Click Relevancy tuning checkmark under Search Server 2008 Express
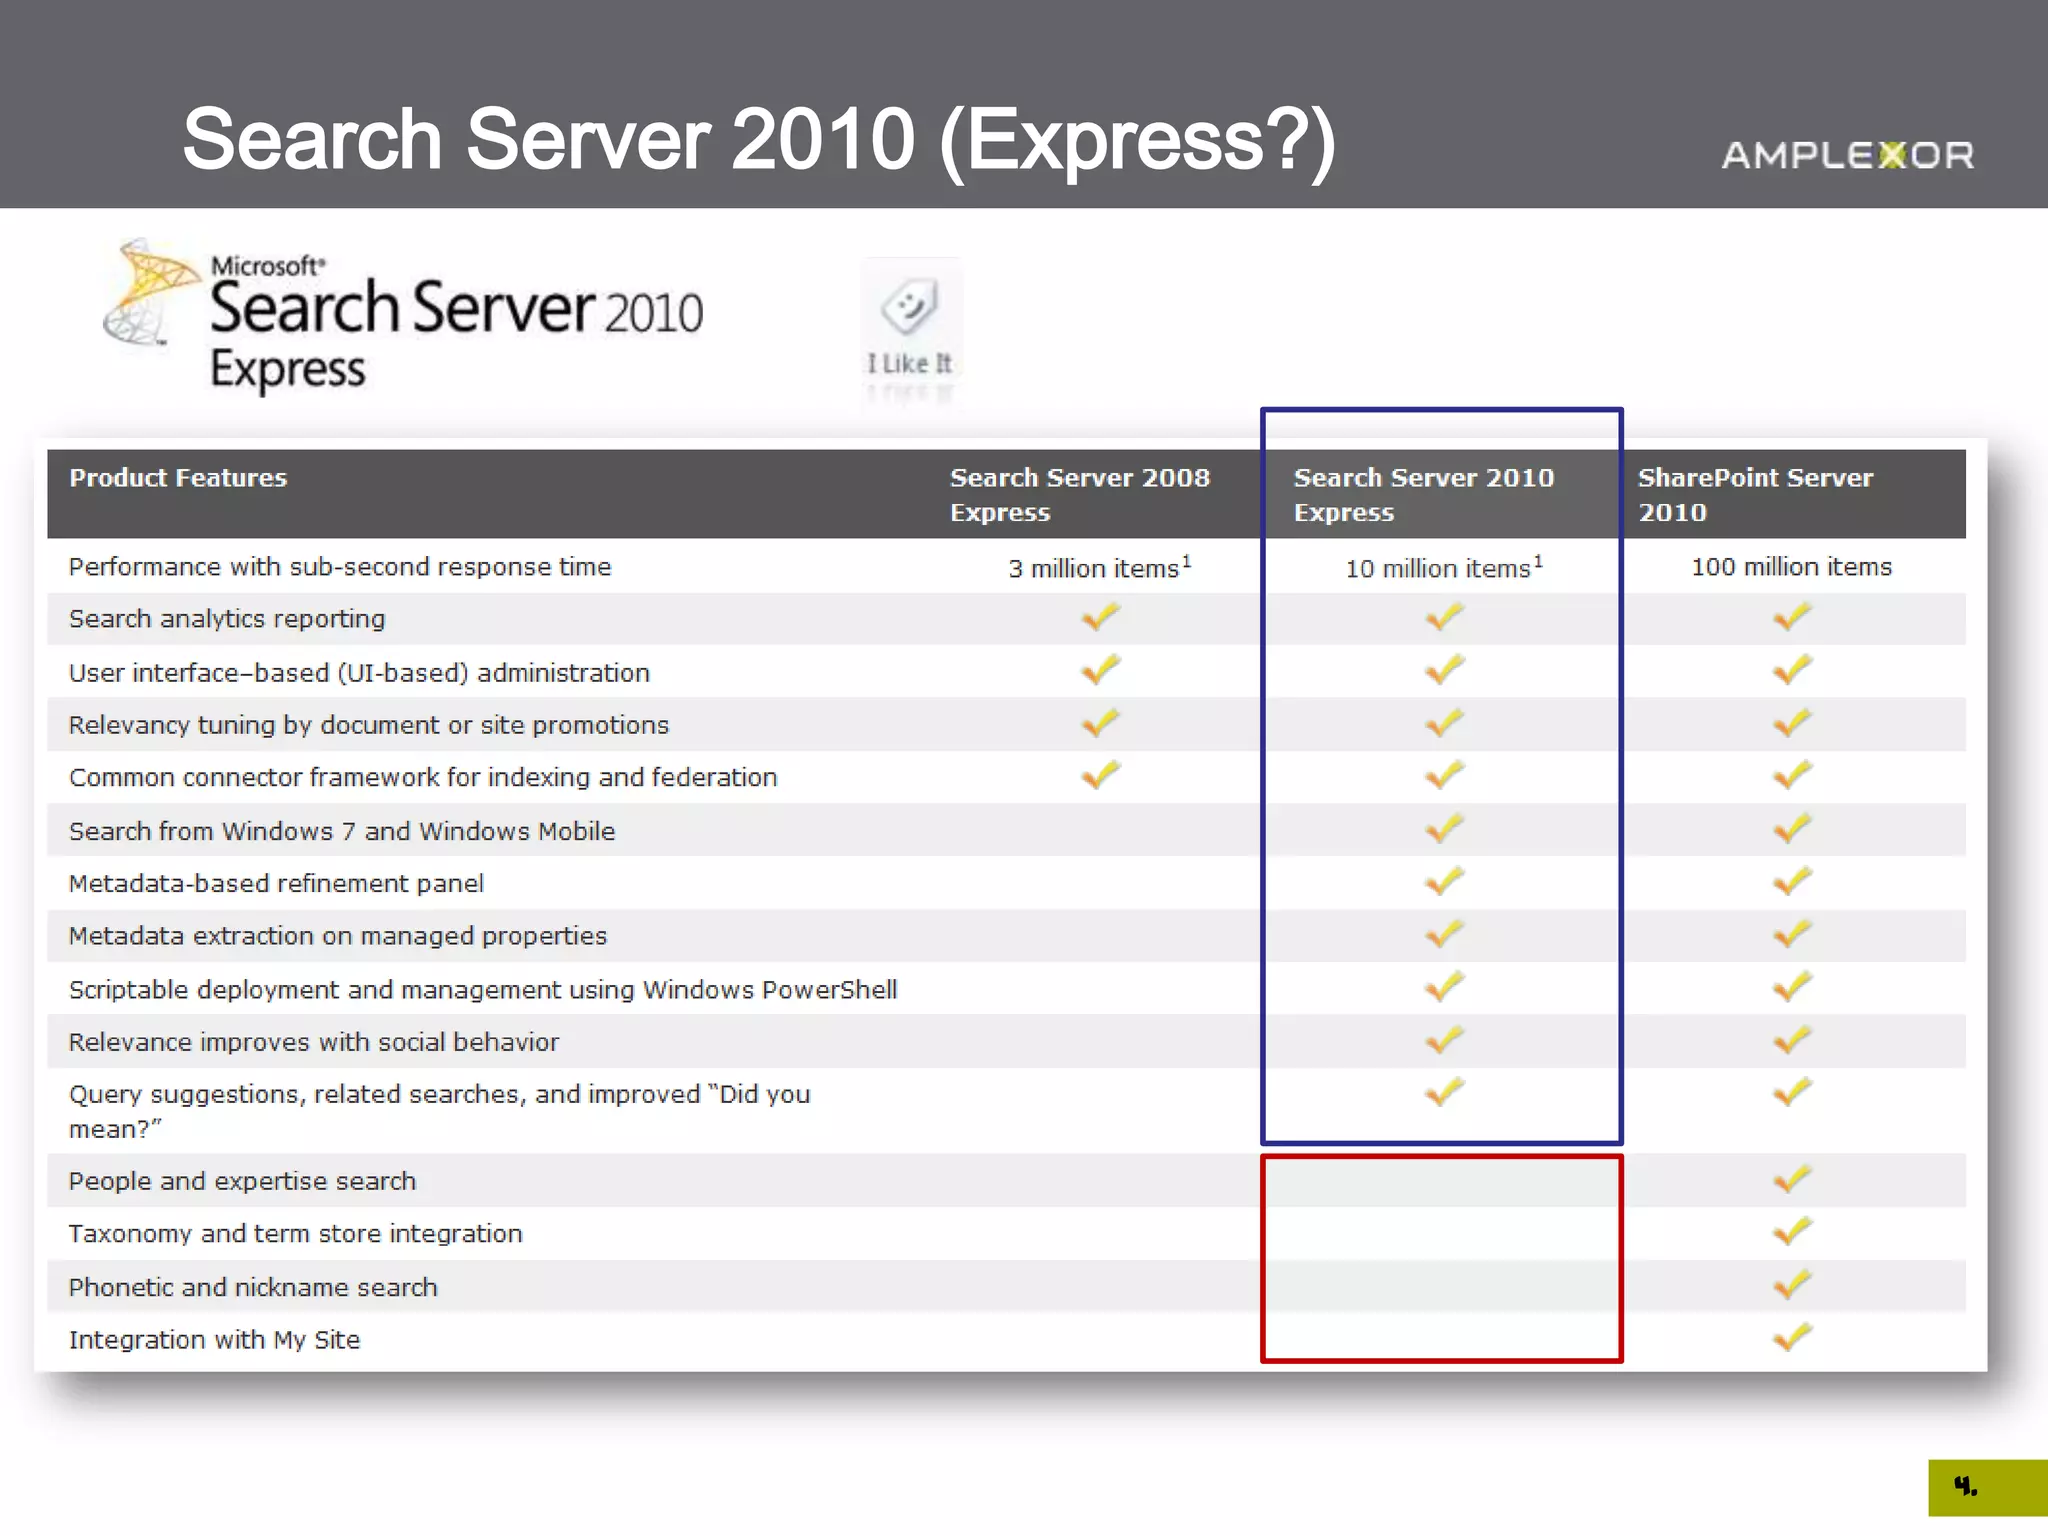This screenshot has width=2048, height=1536. (x=1100, y=722)
